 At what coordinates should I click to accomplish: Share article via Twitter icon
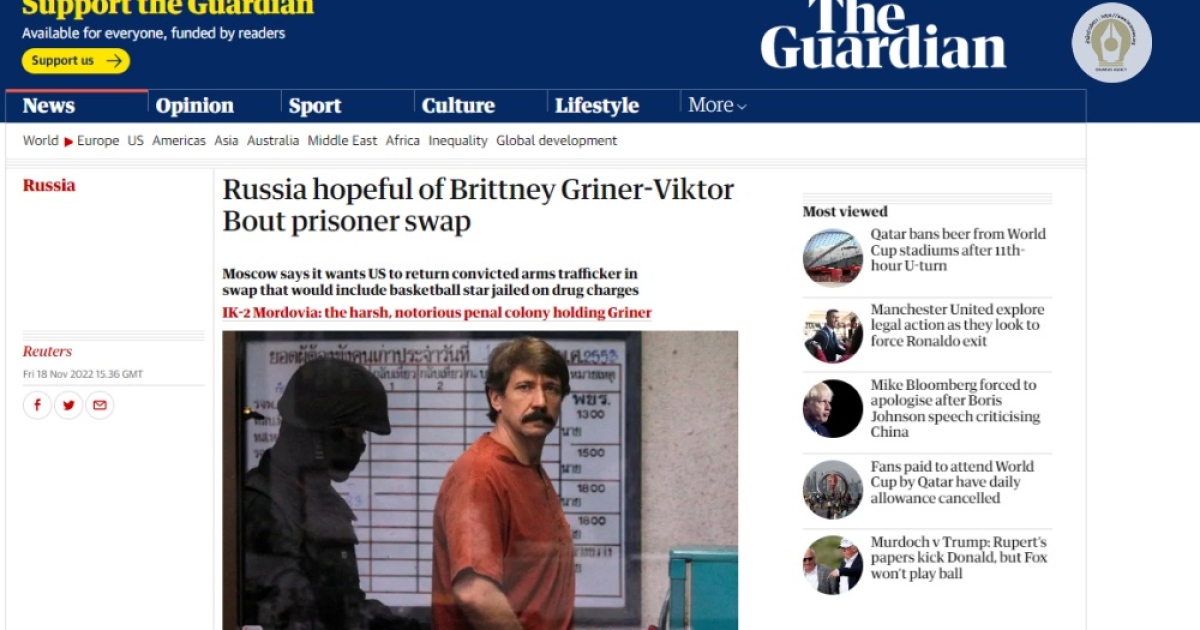coord(68,405)
